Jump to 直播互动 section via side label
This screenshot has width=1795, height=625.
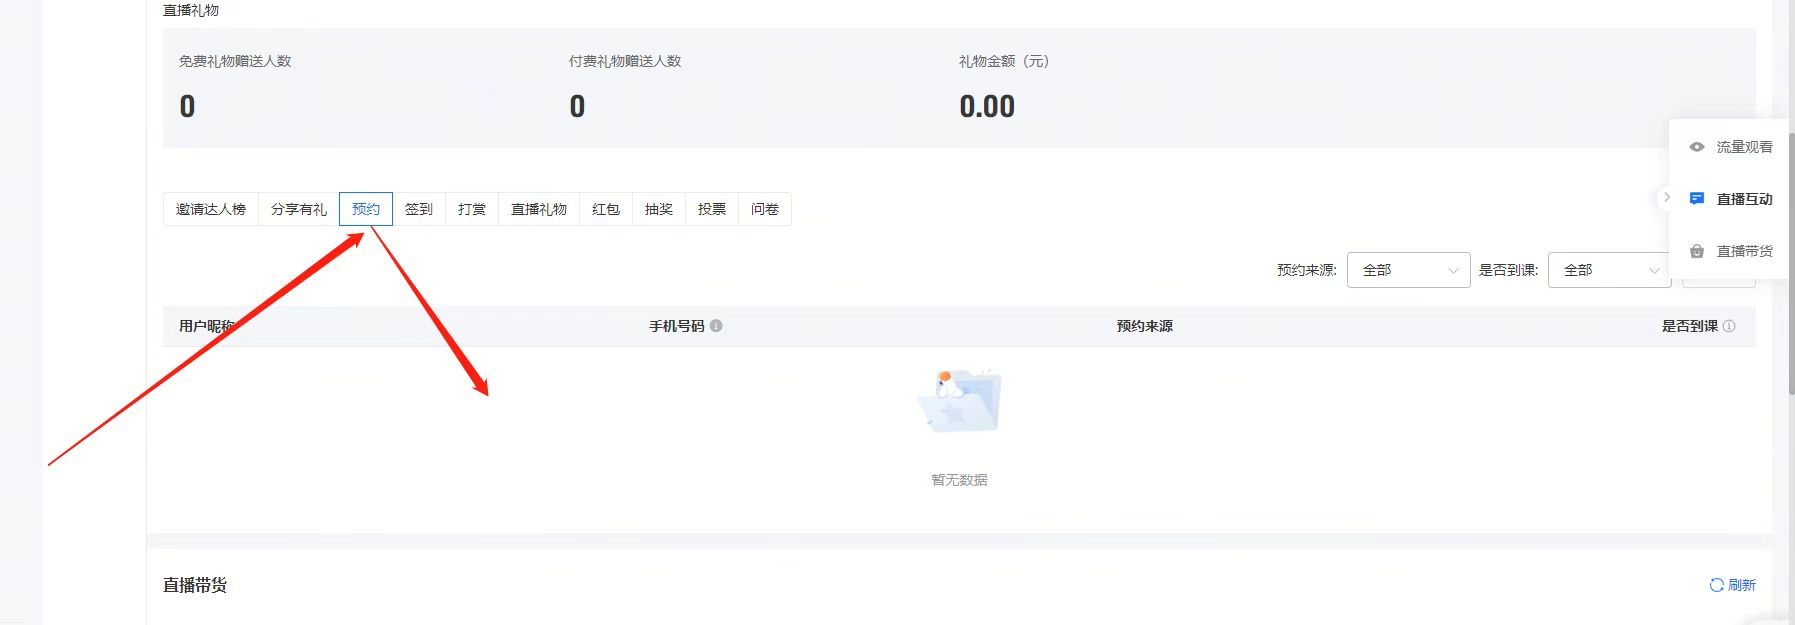tap(1744, 199)
